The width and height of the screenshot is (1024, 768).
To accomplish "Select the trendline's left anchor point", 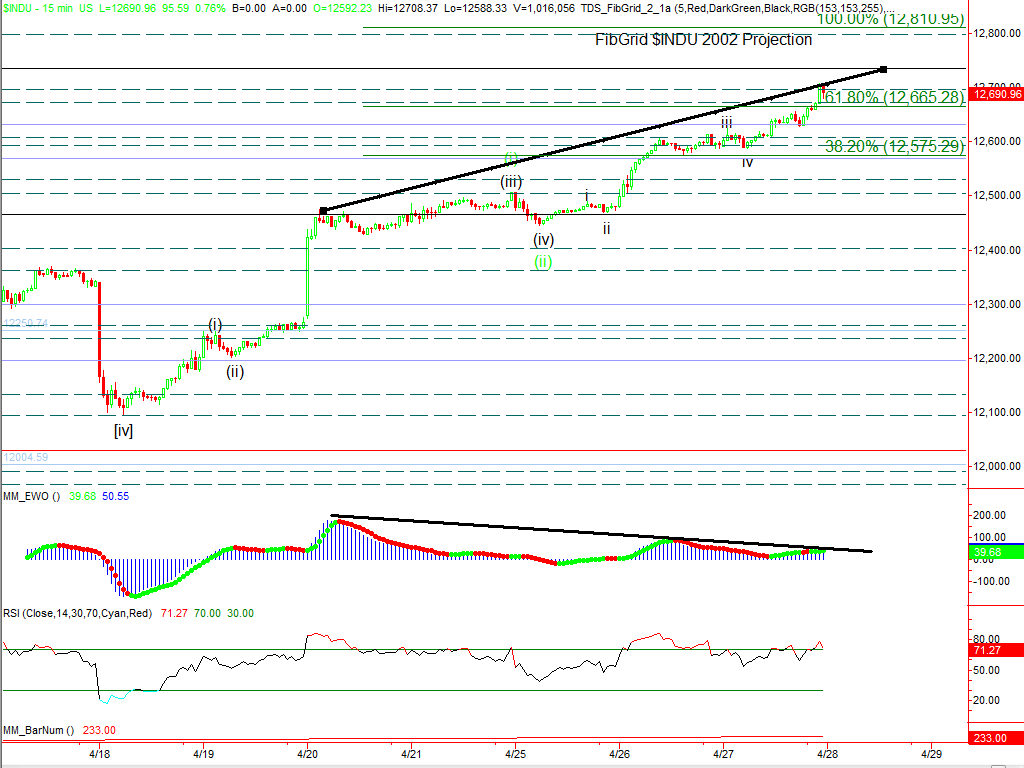I will (323, 210).
